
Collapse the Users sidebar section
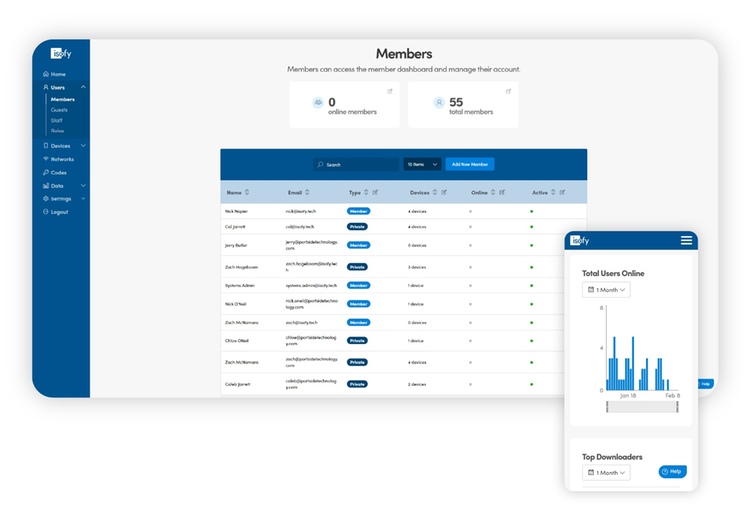click(x=83, y=87)
